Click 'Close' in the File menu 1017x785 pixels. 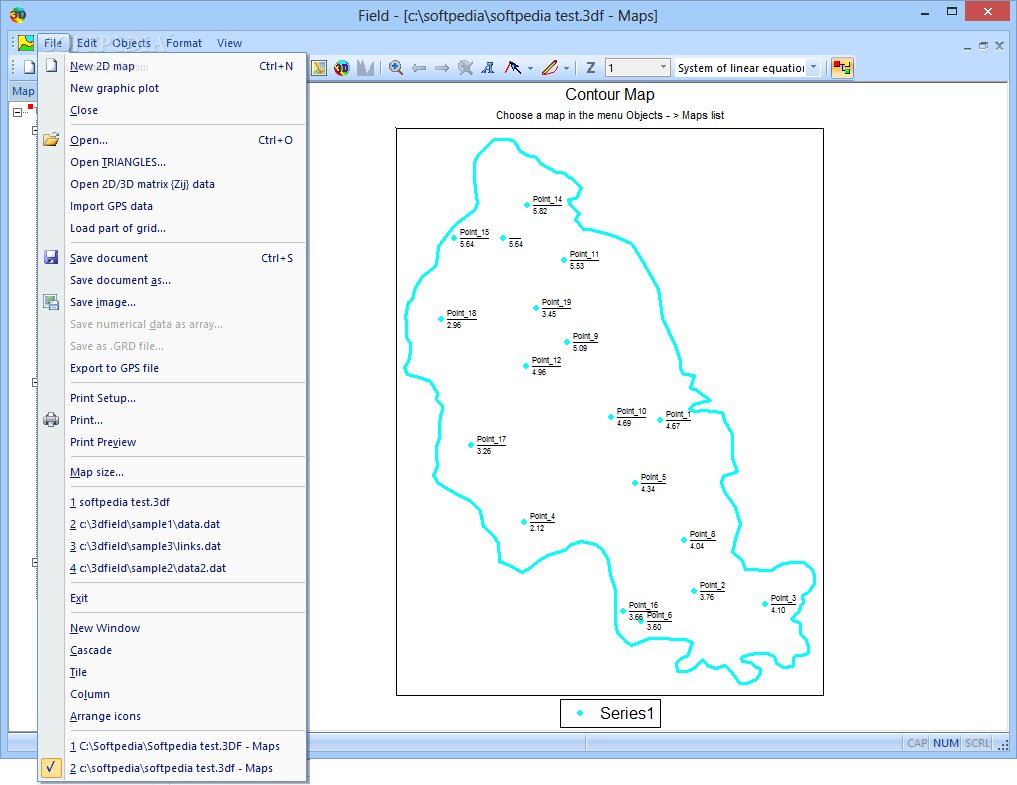(171, 110)
